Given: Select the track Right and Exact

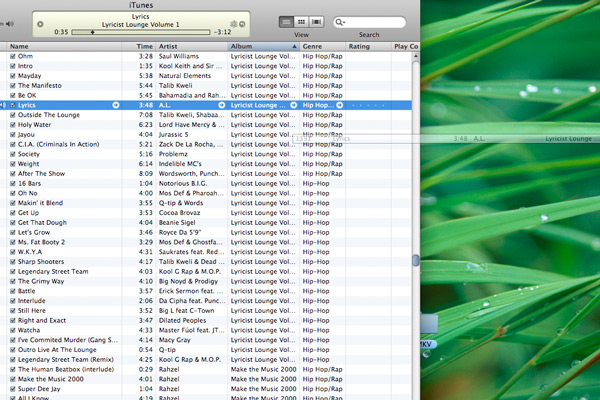Looking at the screenshot, I should coord(42,320).
